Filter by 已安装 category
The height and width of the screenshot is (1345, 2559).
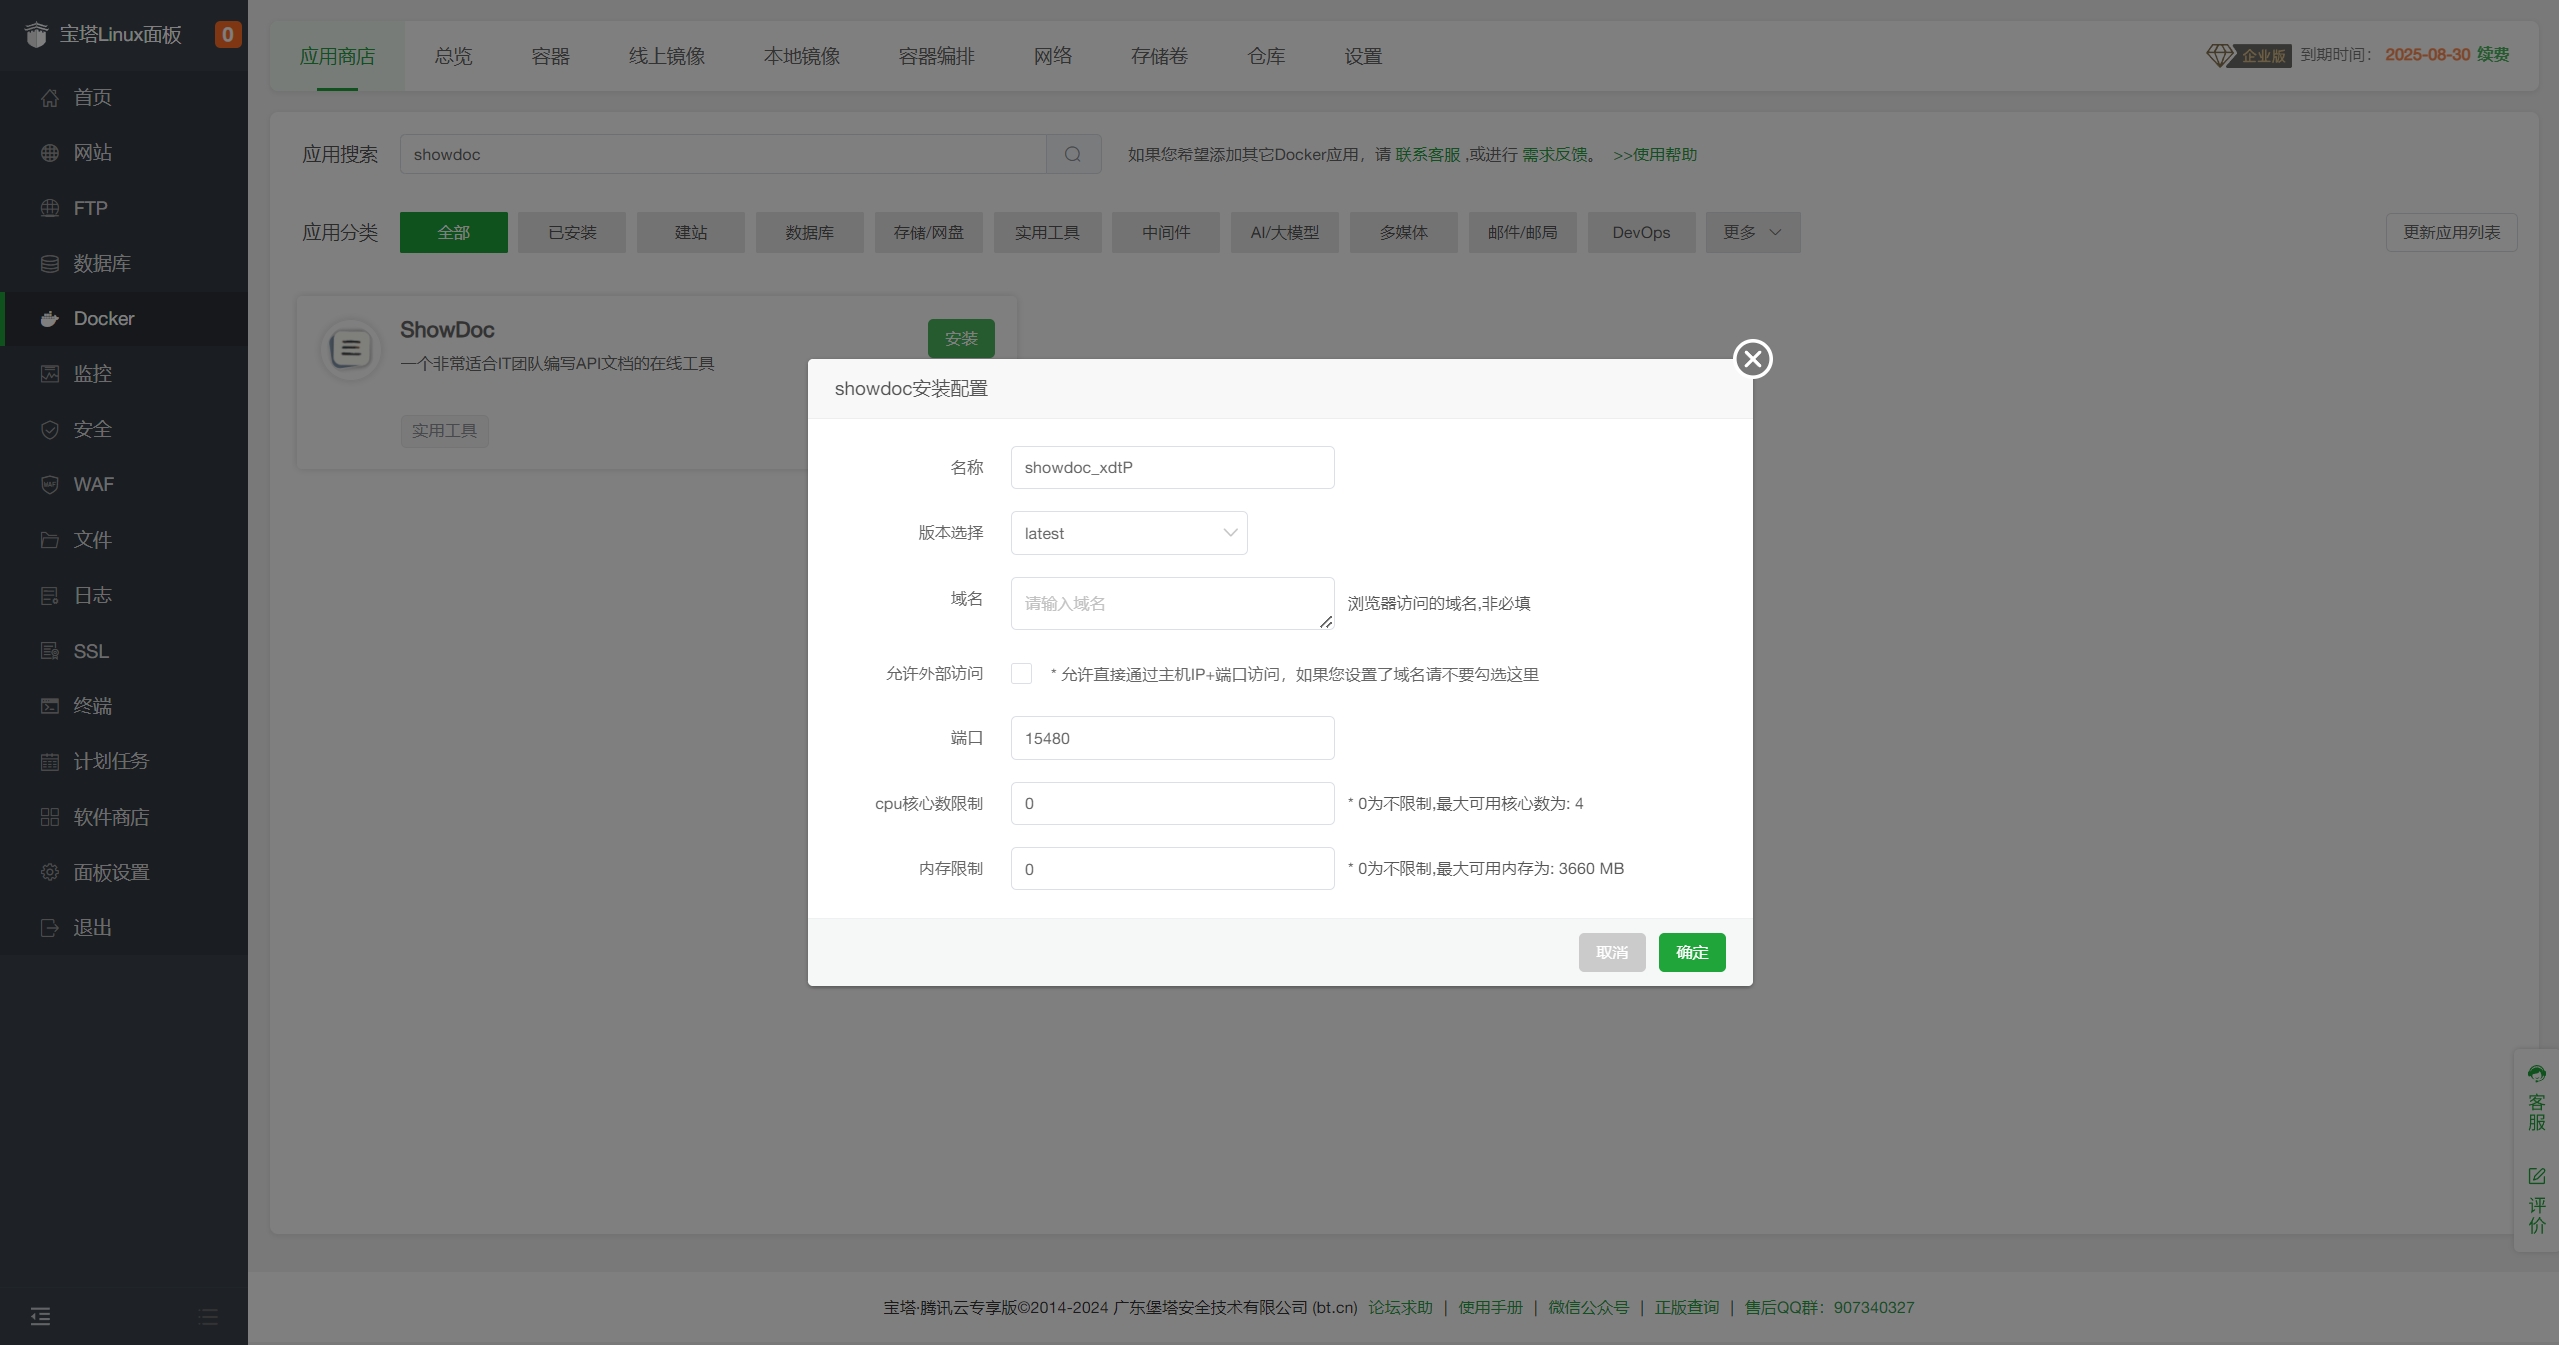(572, 232)
